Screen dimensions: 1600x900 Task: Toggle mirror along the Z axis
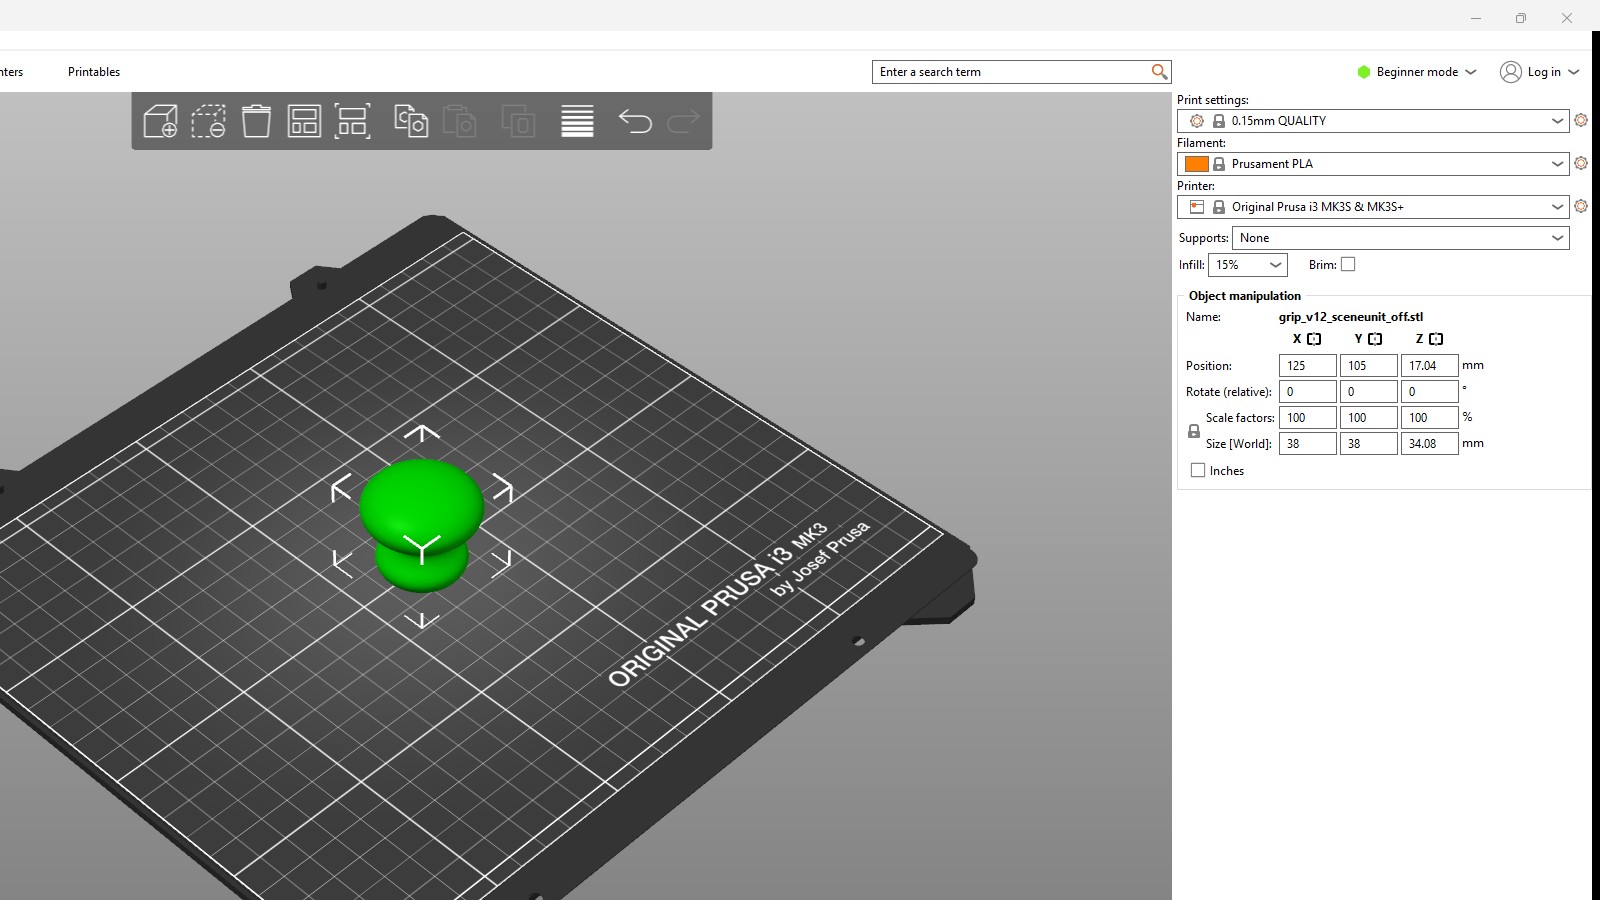pyautogui.click(x=1436, y=339)
